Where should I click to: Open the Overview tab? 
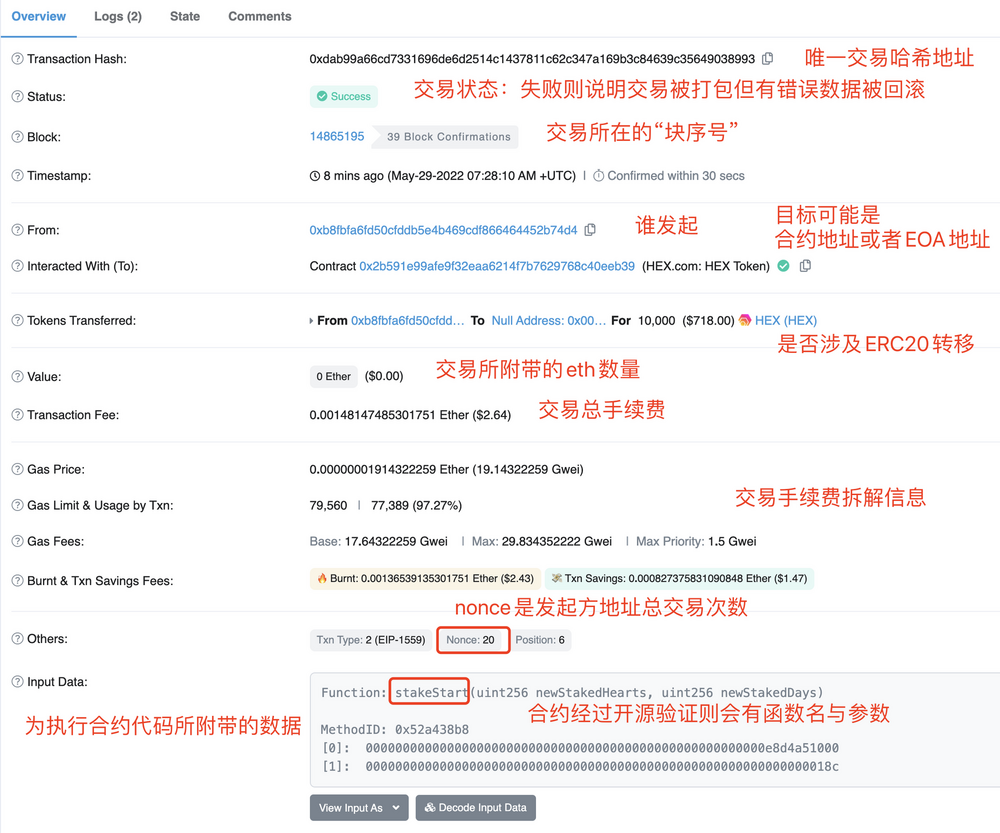pyautogui.click(x=38, y=17)
